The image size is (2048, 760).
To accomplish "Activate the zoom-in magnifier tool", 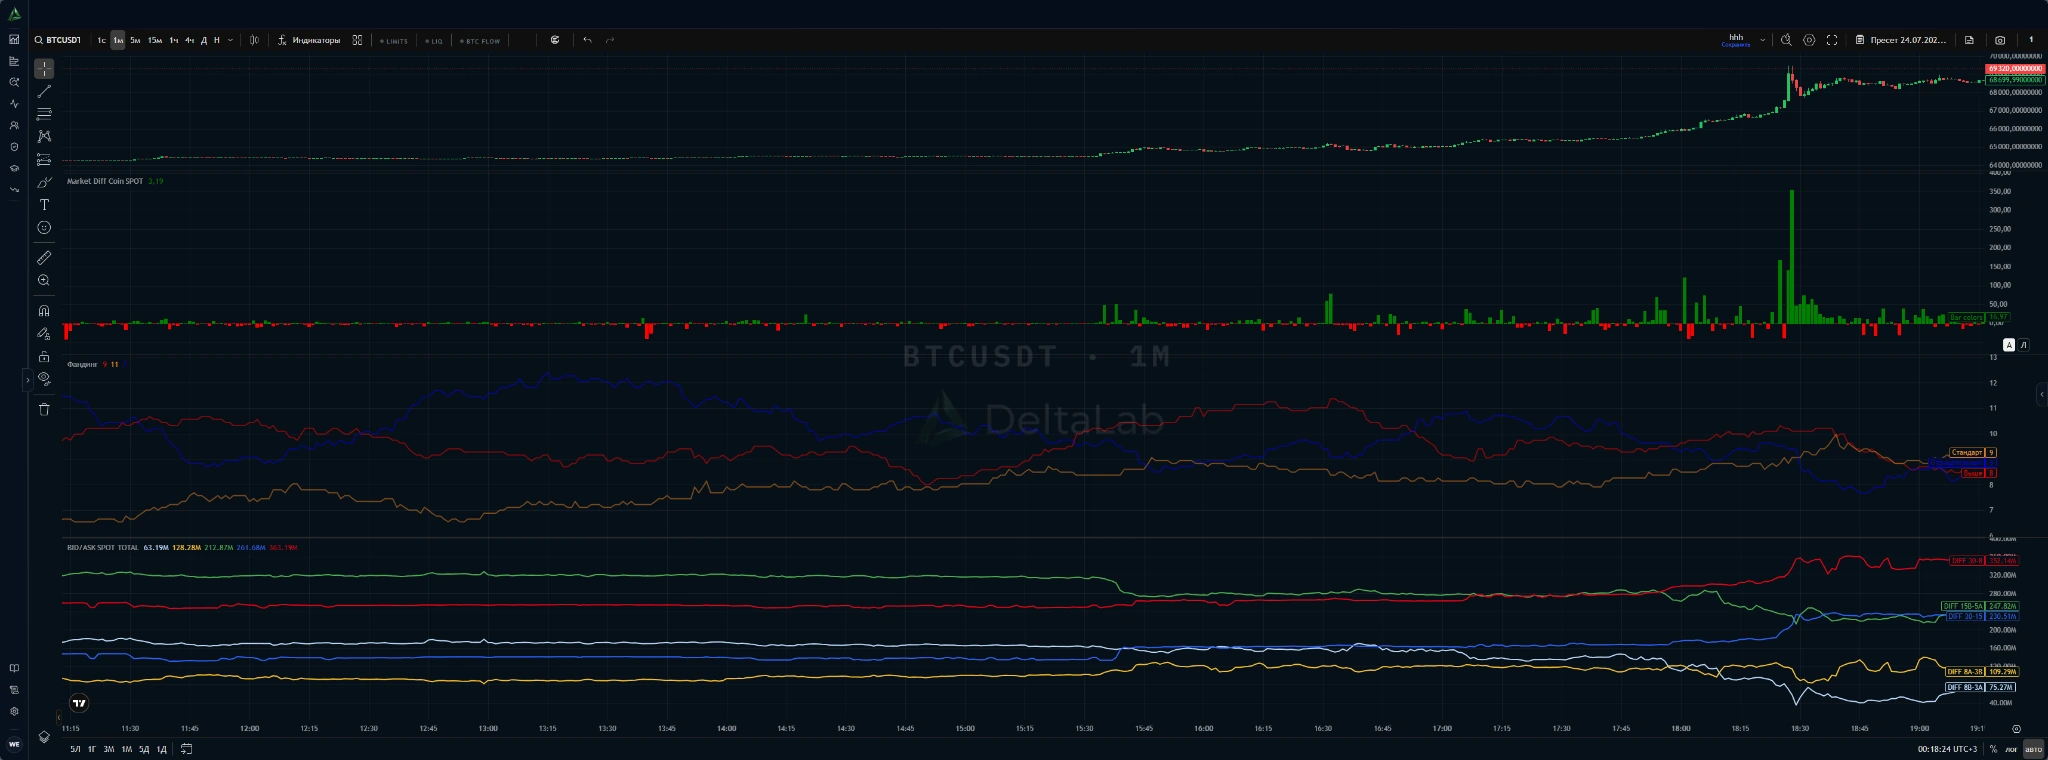I will tap(44, 281).
